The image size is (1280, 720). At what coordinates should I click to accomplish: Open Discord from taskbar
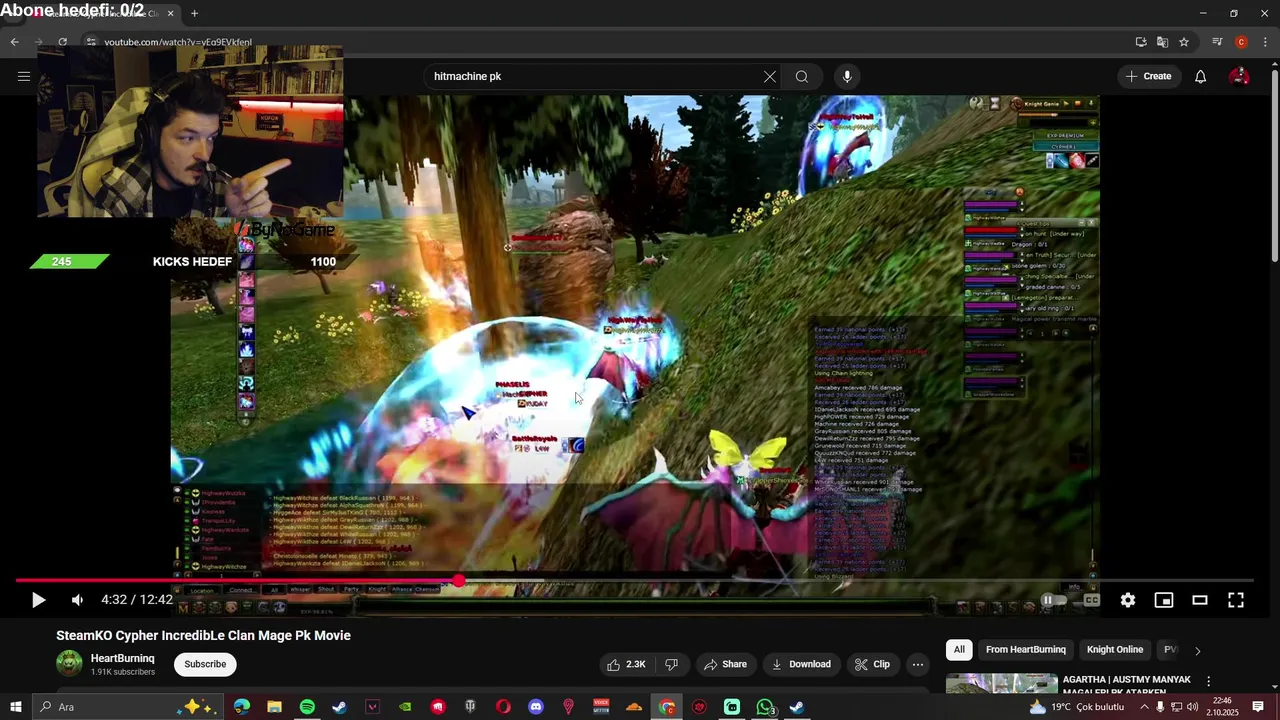[536, 707]
